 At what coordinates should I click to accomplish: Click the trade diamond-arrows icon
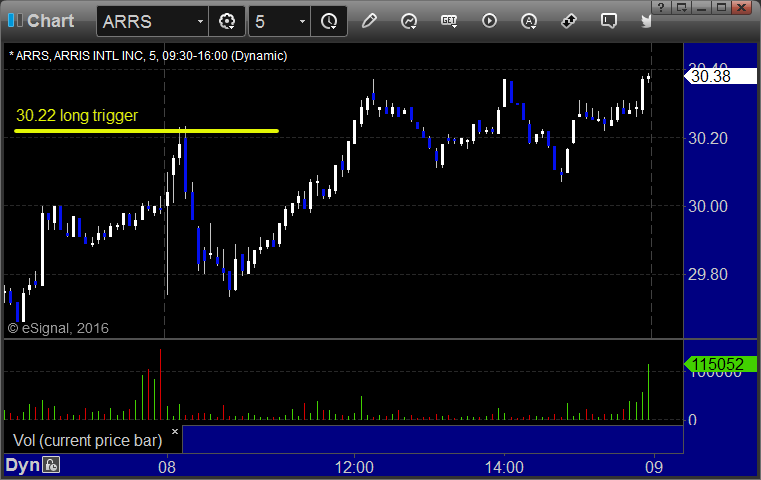(x=568, y=21)
